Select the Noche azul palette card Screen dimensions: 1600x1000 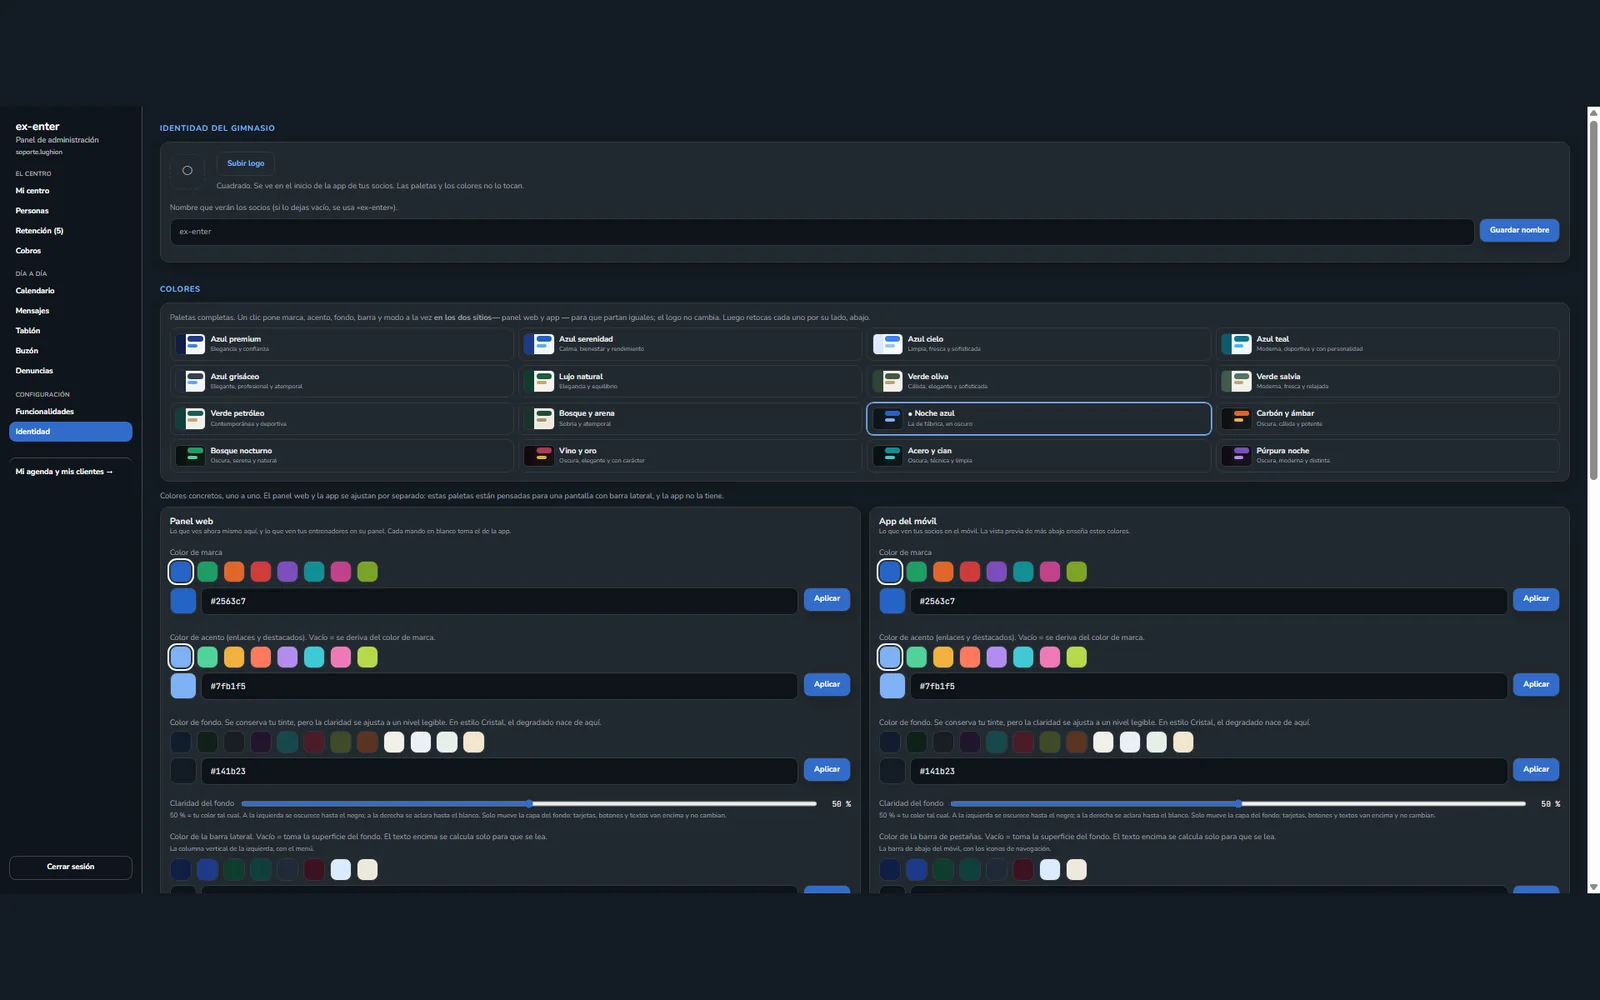pos(1039,418)
